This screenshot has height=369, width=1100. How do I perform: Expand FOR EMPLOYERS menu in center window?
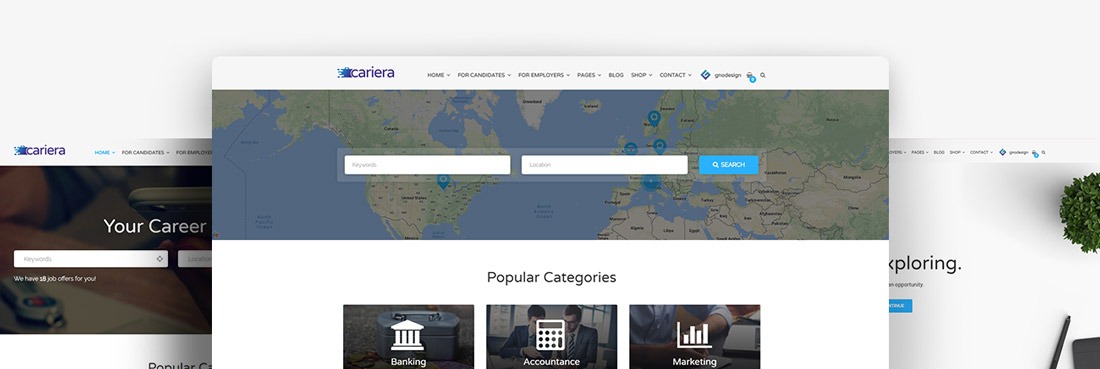[x=544, y=75]
